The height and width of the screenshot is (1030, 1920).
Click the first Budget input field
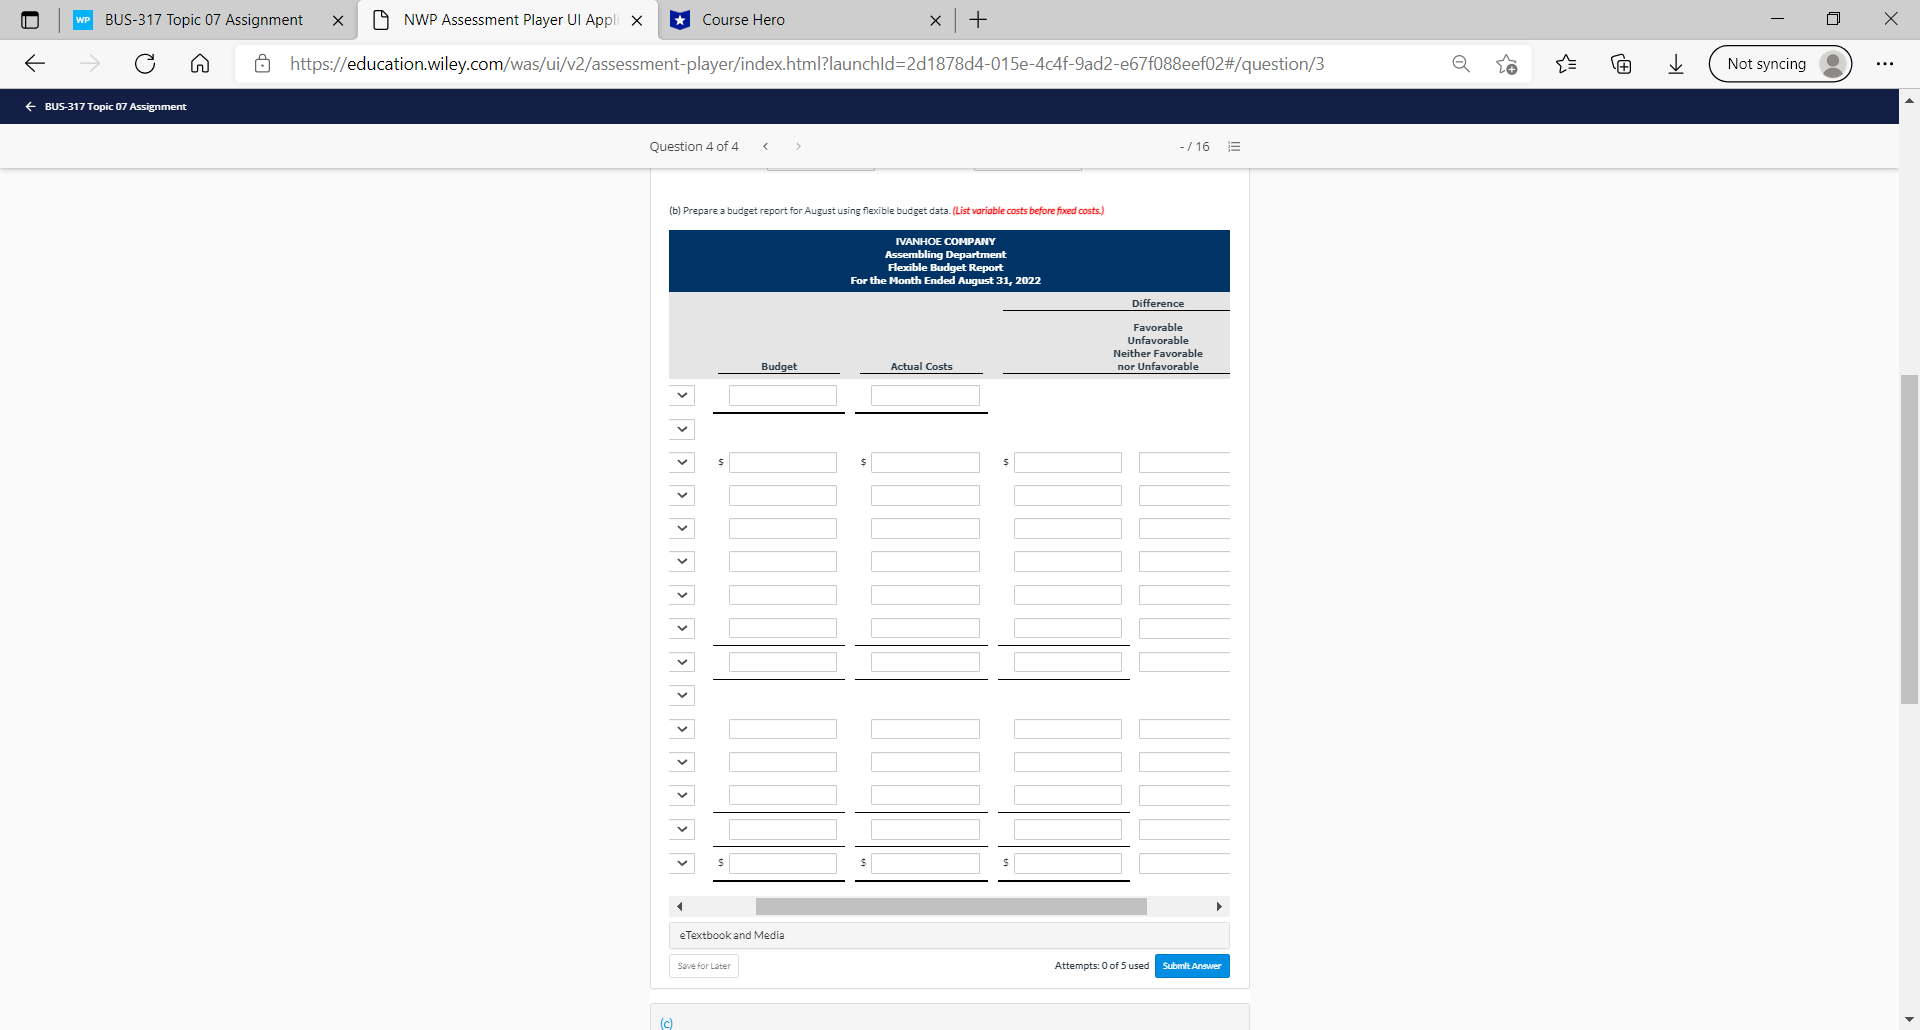[x=778, y=396]
